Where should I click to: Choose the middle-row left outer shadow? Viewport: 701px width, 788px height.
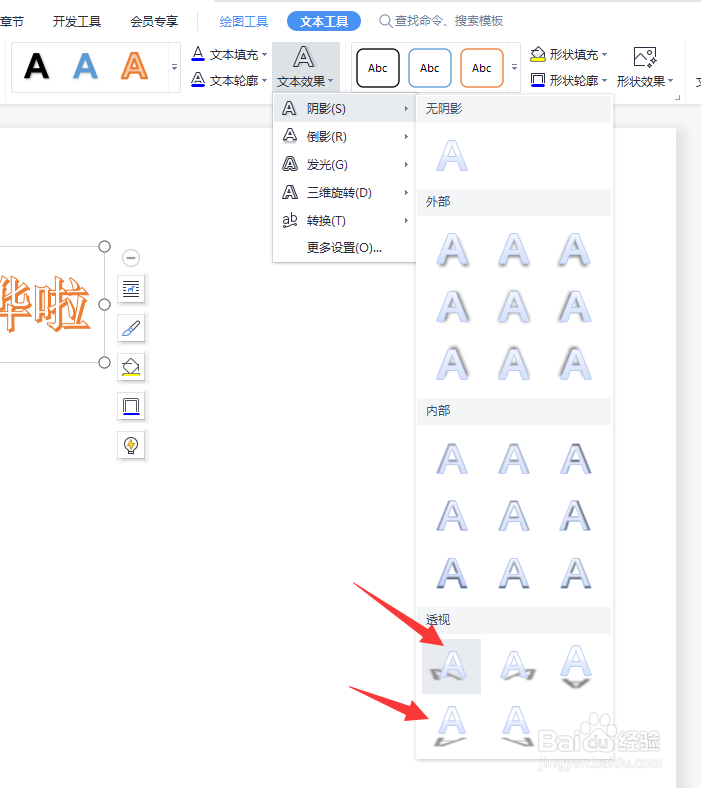pyautogui.click(x=453, y=307)
